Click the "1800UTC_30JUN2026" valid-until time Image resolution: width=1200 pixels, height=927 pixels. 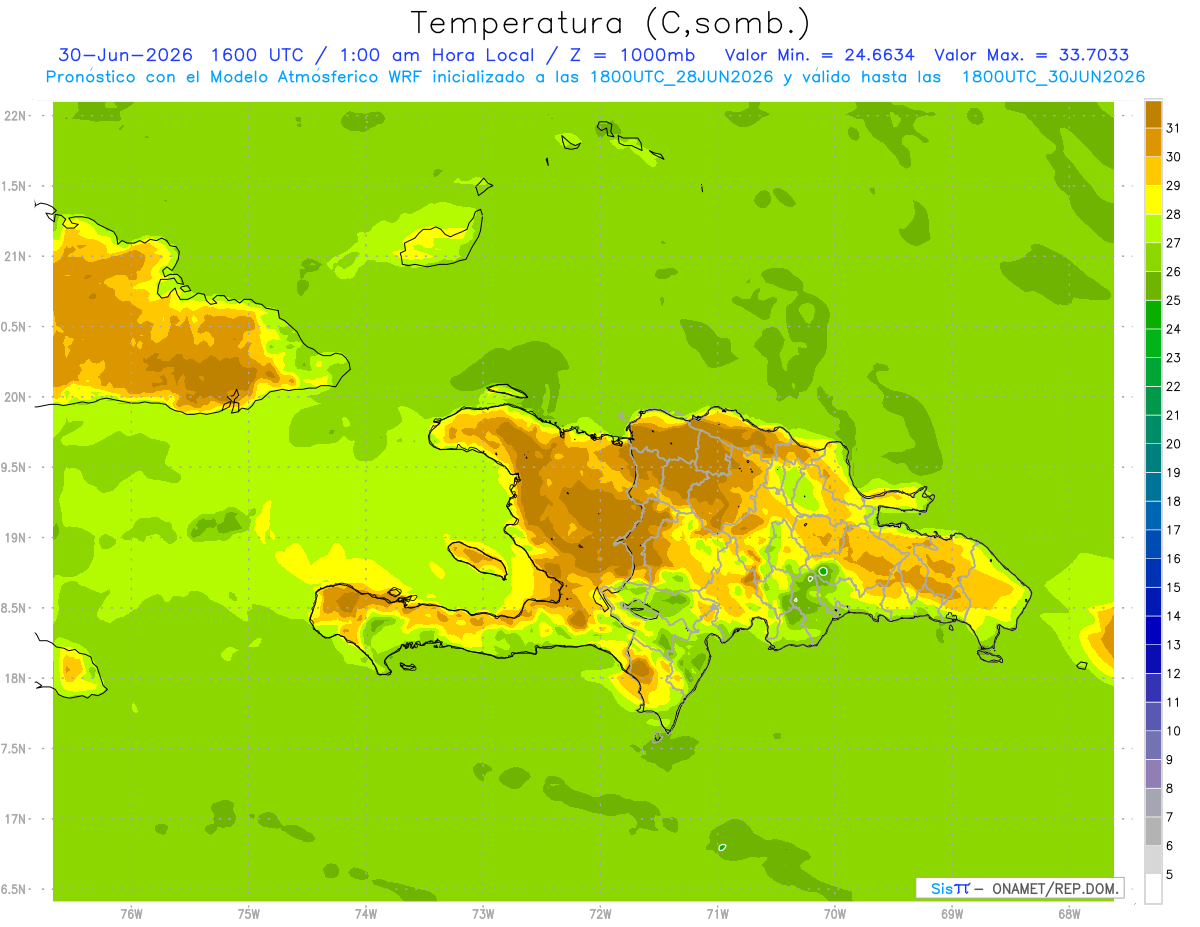[x=1053, y=77]
